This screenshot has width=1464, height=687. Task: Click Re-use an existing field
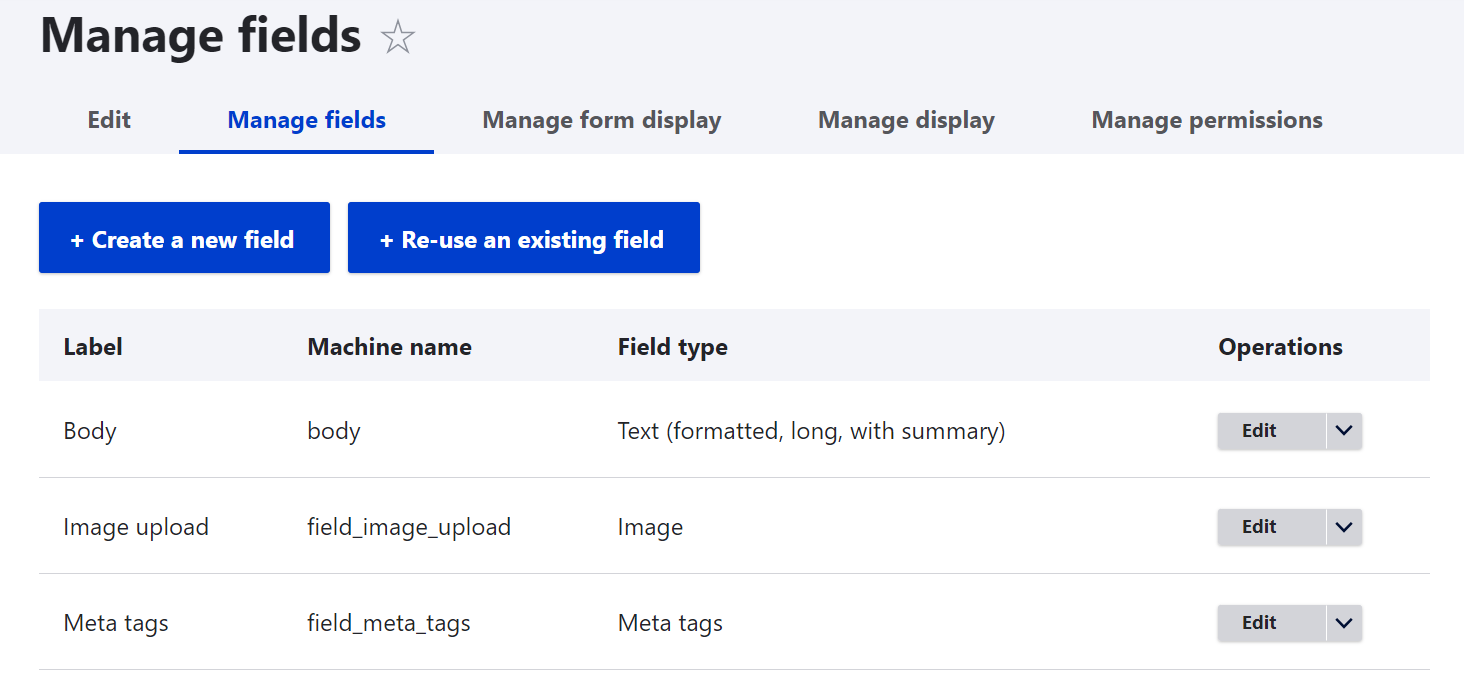pos(524,238)
